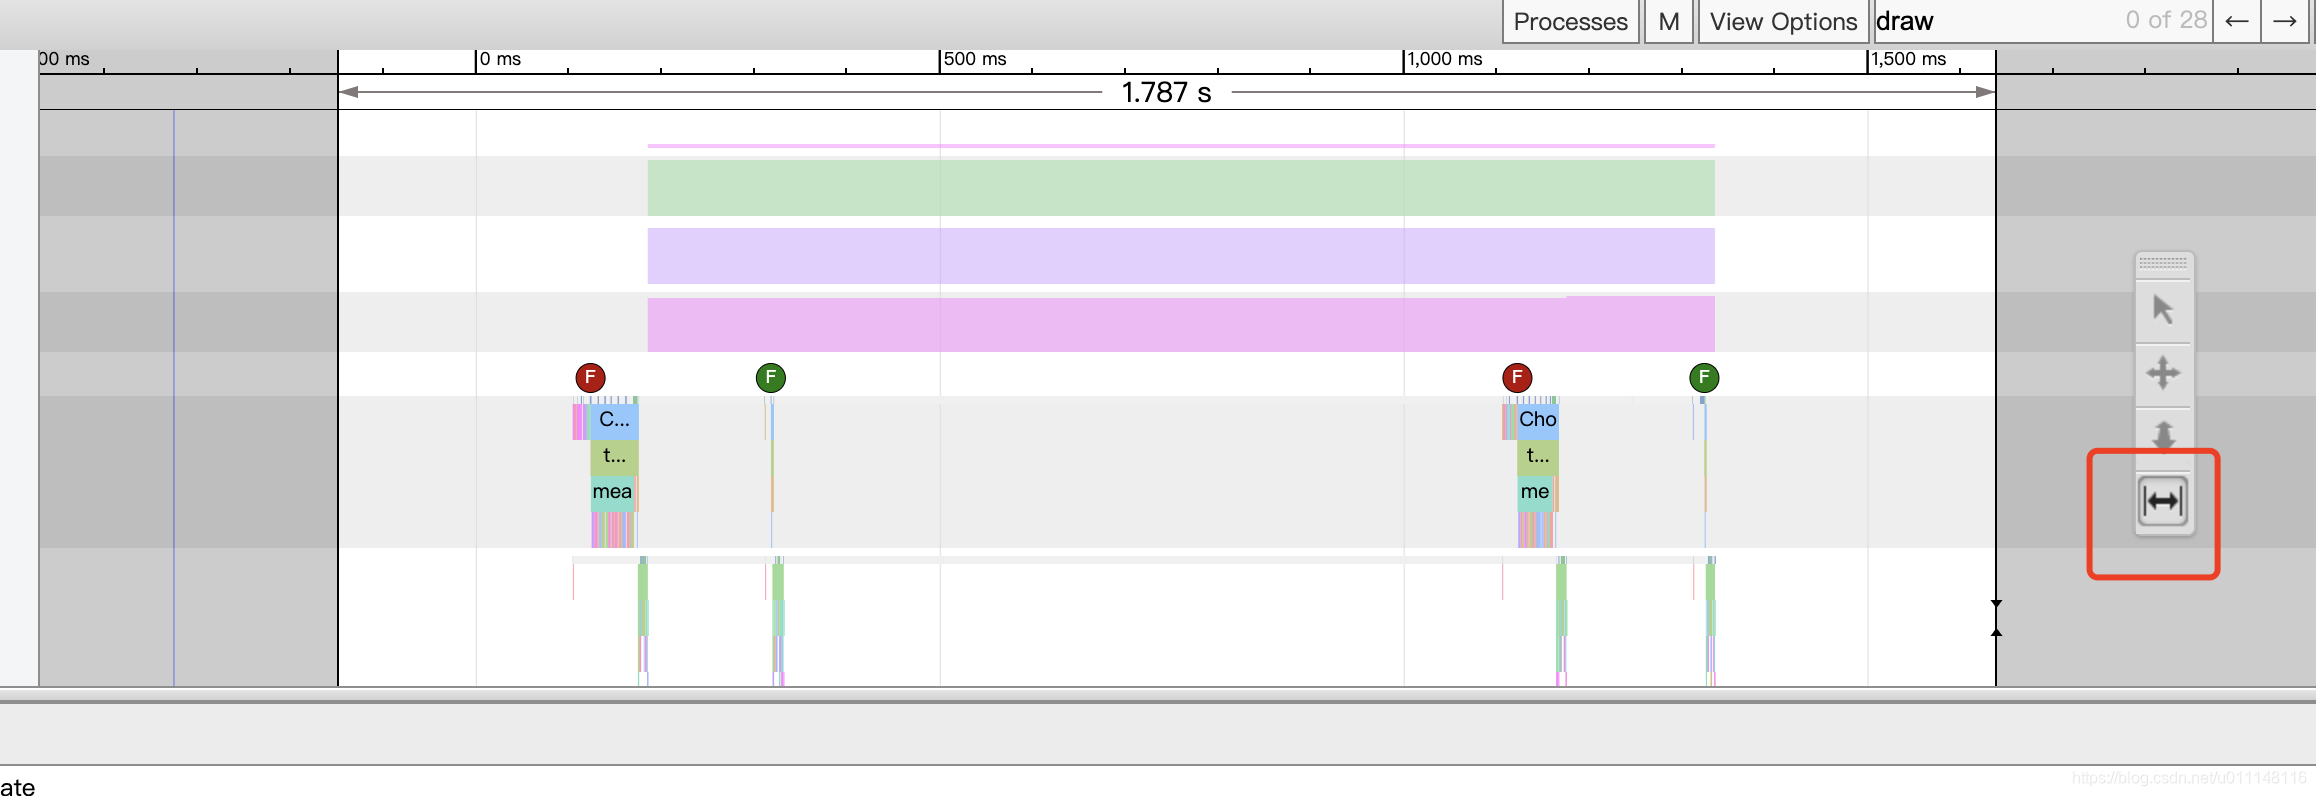The image size is (2316, 796).
Task: Click the 1,500 ms ruler label
Action: point(1909,59)
